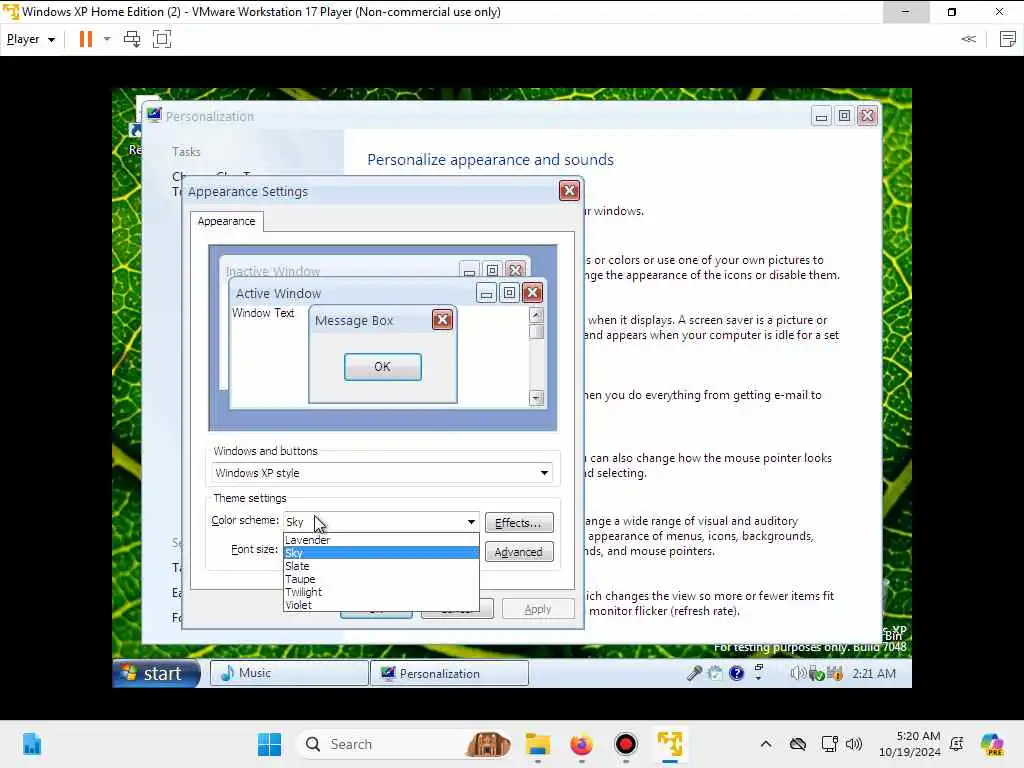Click preview Message Box close icon
1024x768 pixels.
[442, 320]
